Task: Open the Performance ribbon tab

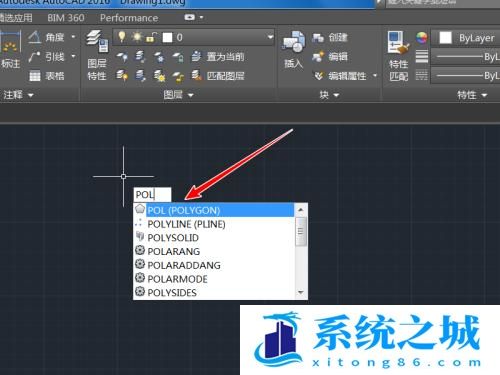Action: pos(129,18)
